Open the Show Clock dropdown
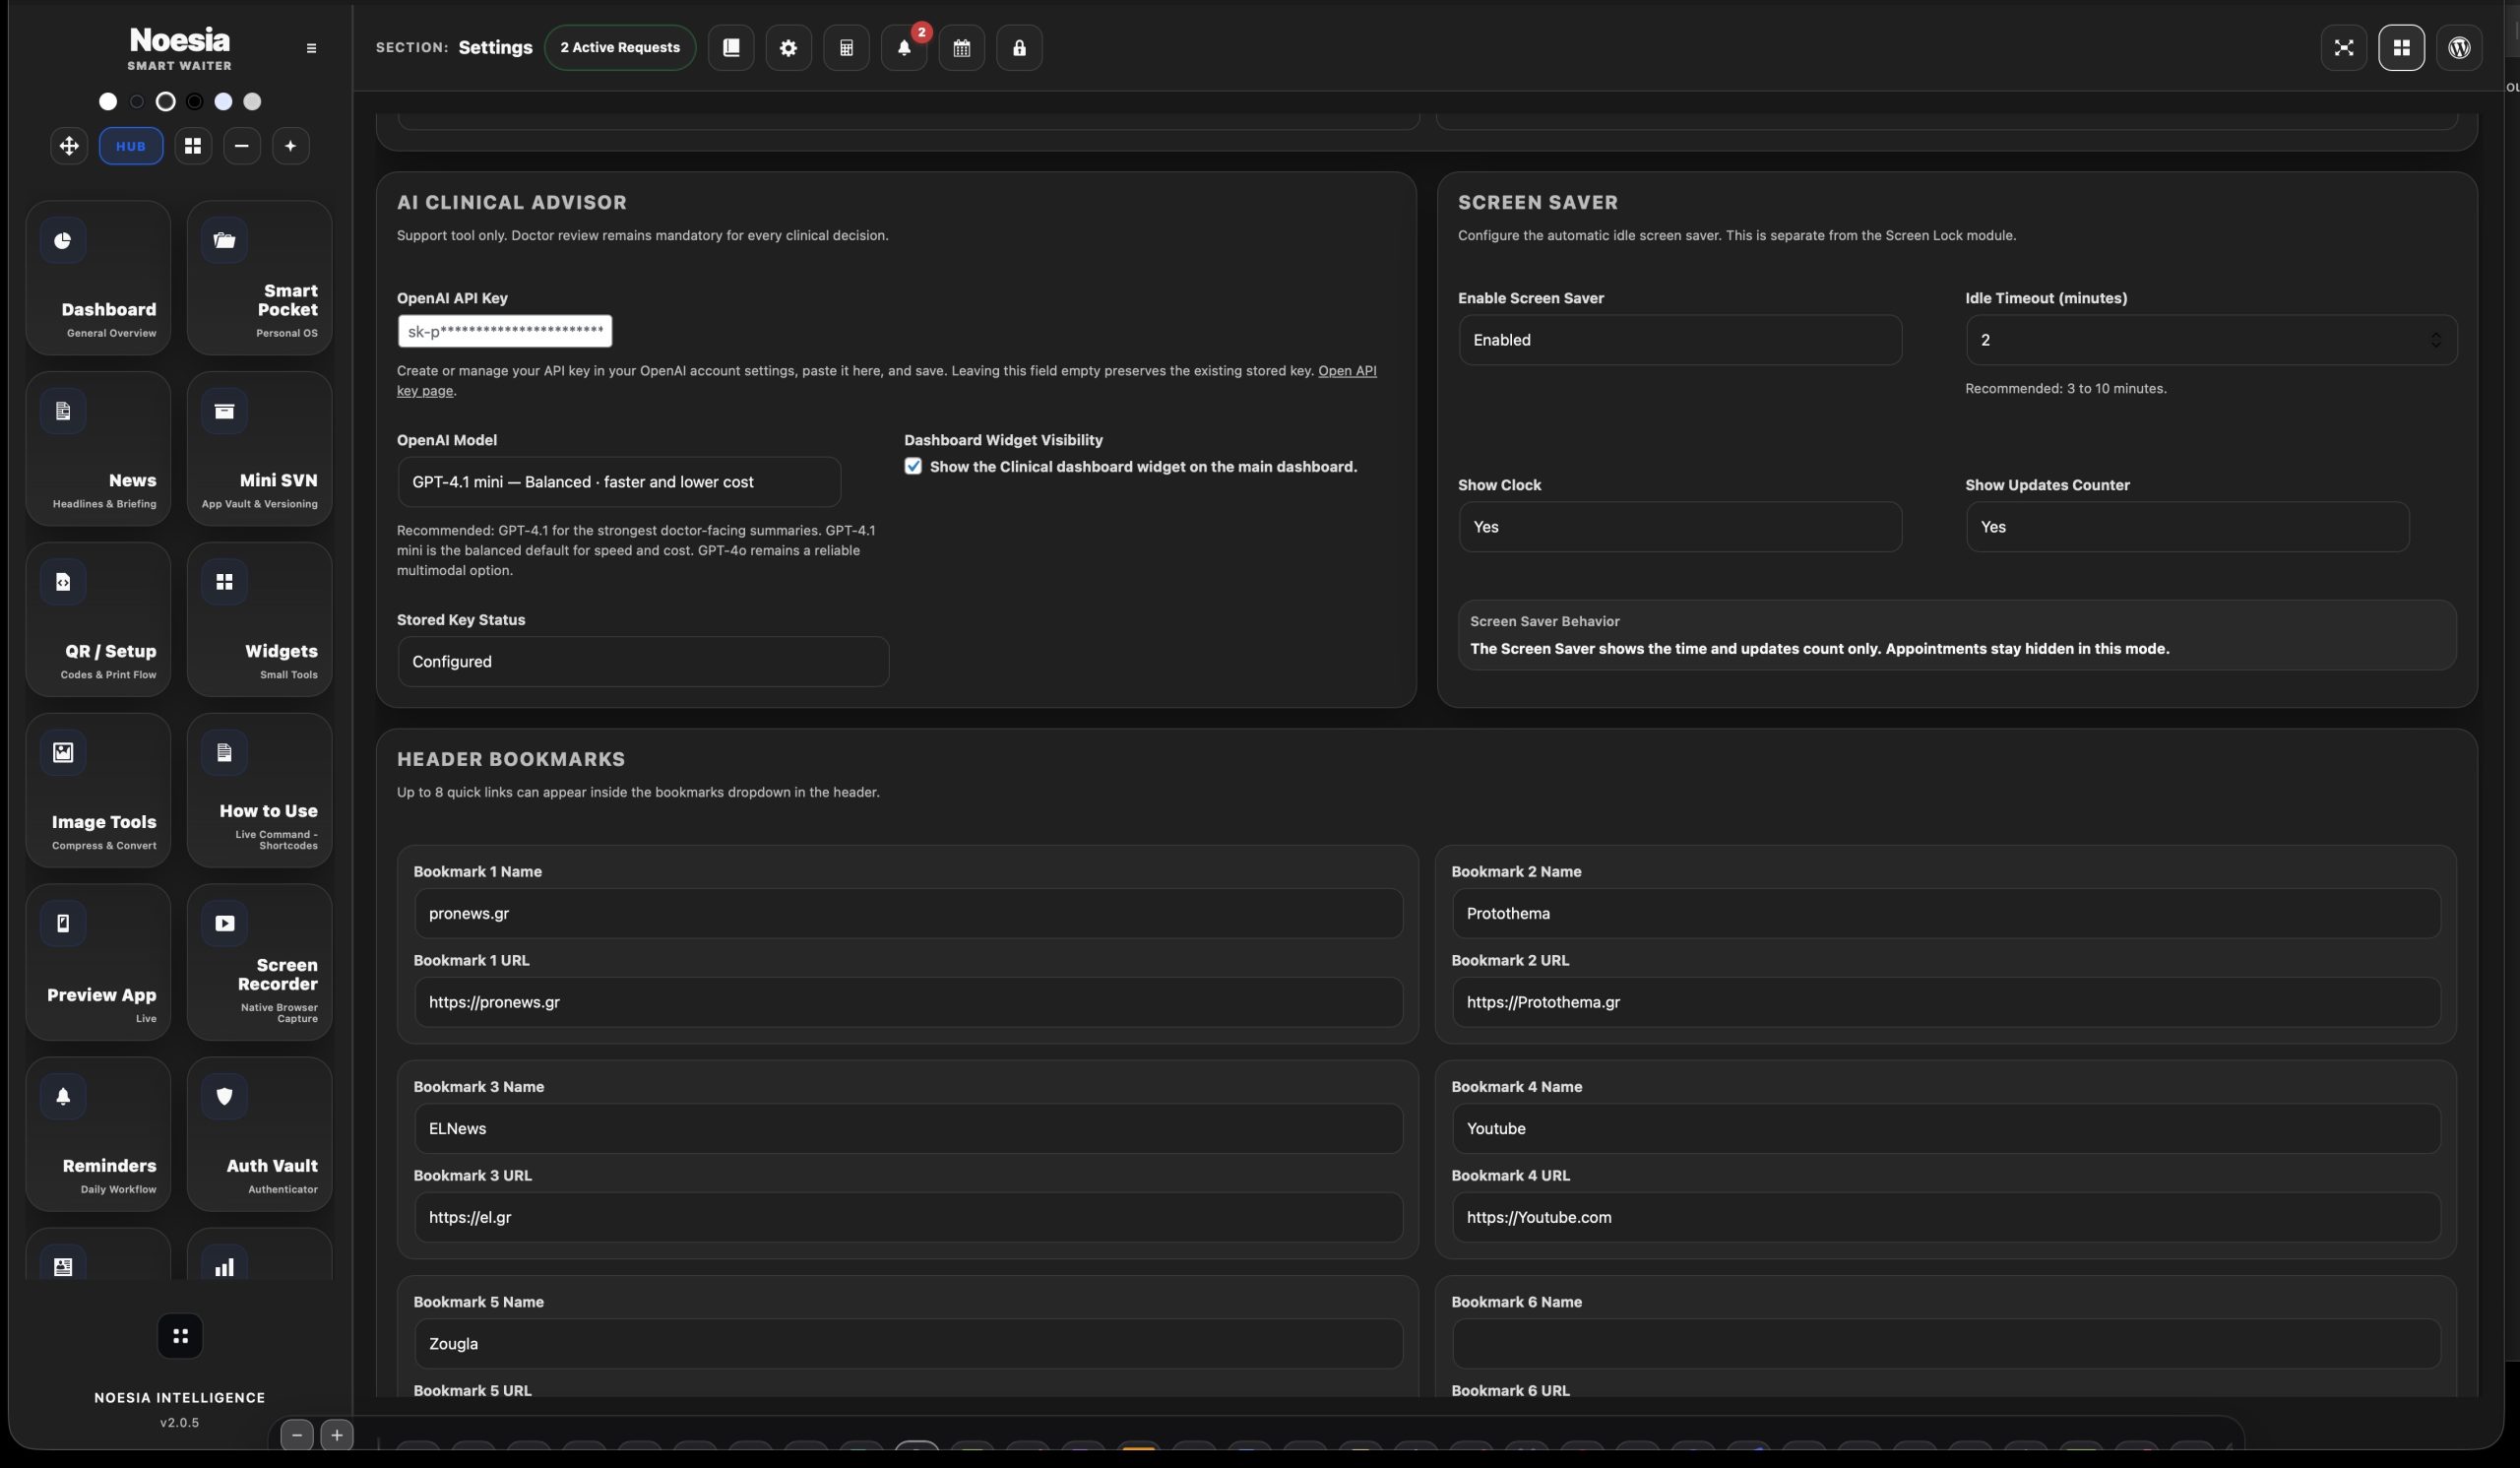Screen dimensions: 2520x1468 (x=1680, y=527)
